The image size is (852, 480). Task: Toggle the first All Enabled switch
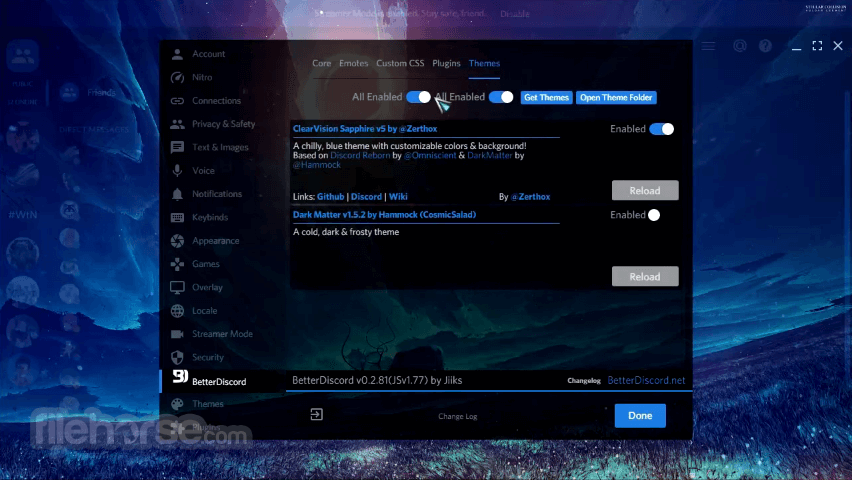point(418,97)
